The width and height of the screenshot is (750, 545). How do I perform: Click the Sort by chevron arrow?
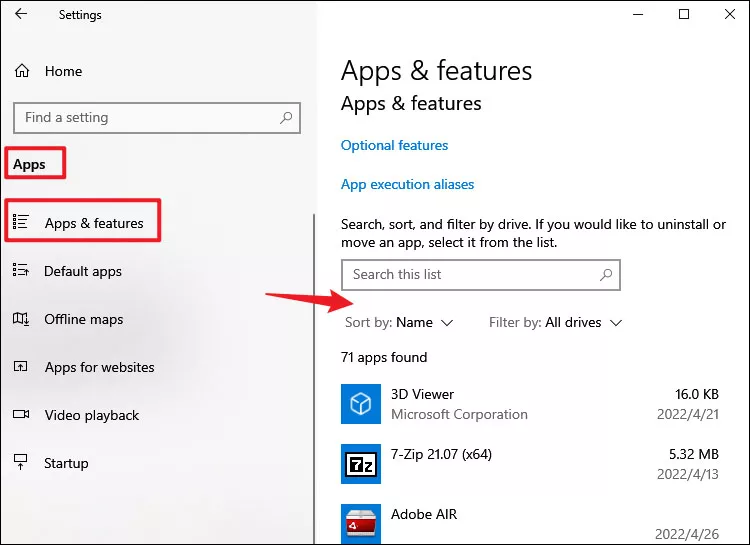tap(447, 323)
